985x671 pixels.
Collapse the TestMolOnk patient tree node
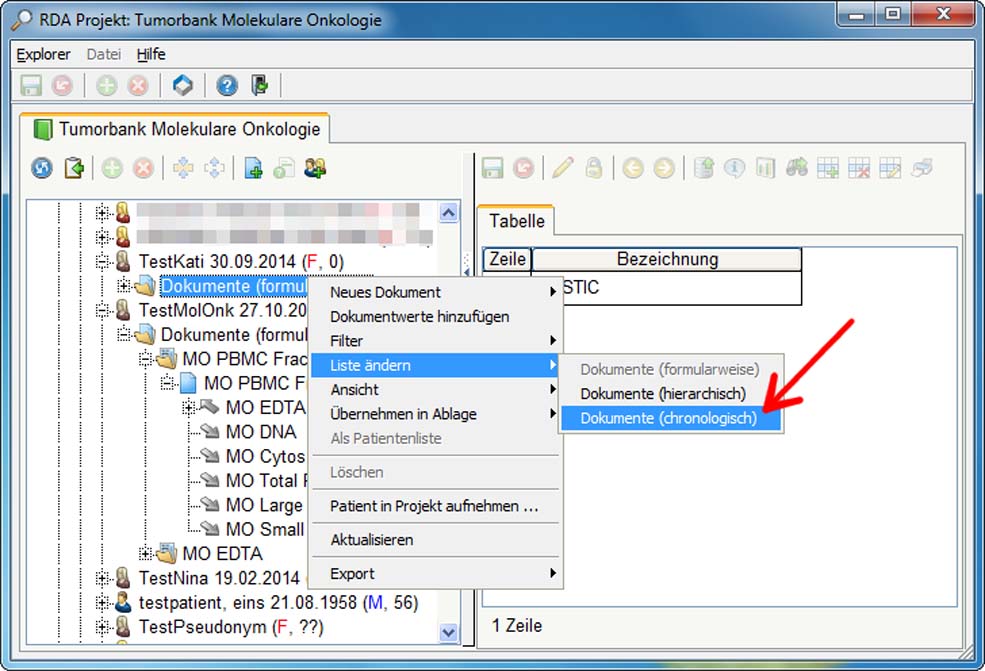coord(102,311)
